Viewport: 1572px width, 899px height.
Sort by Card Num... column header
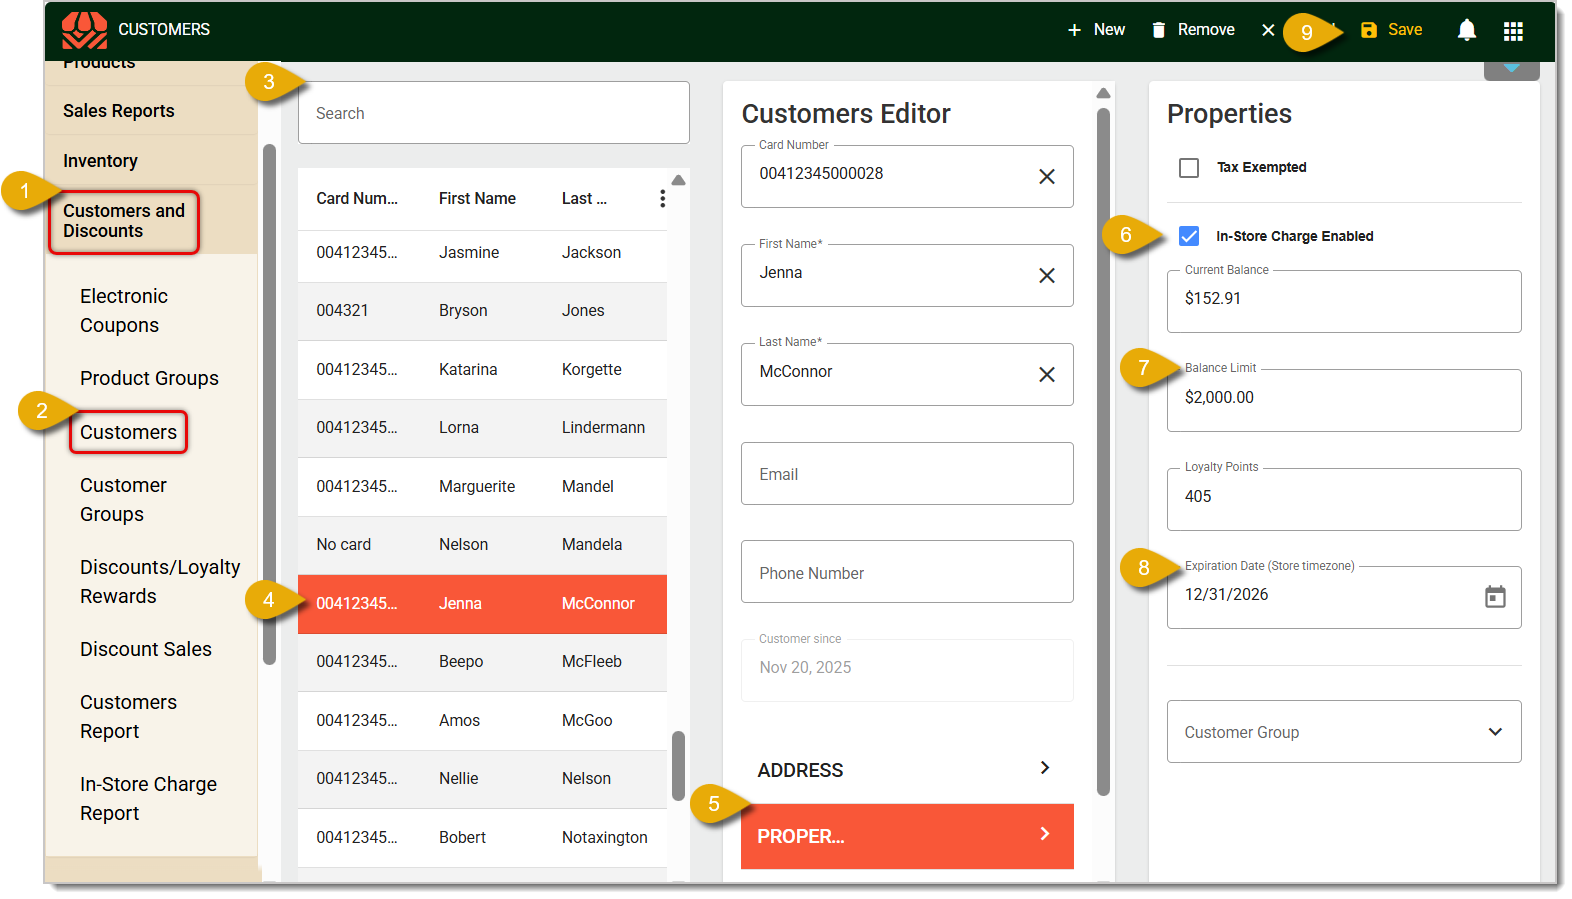point(357,198)
